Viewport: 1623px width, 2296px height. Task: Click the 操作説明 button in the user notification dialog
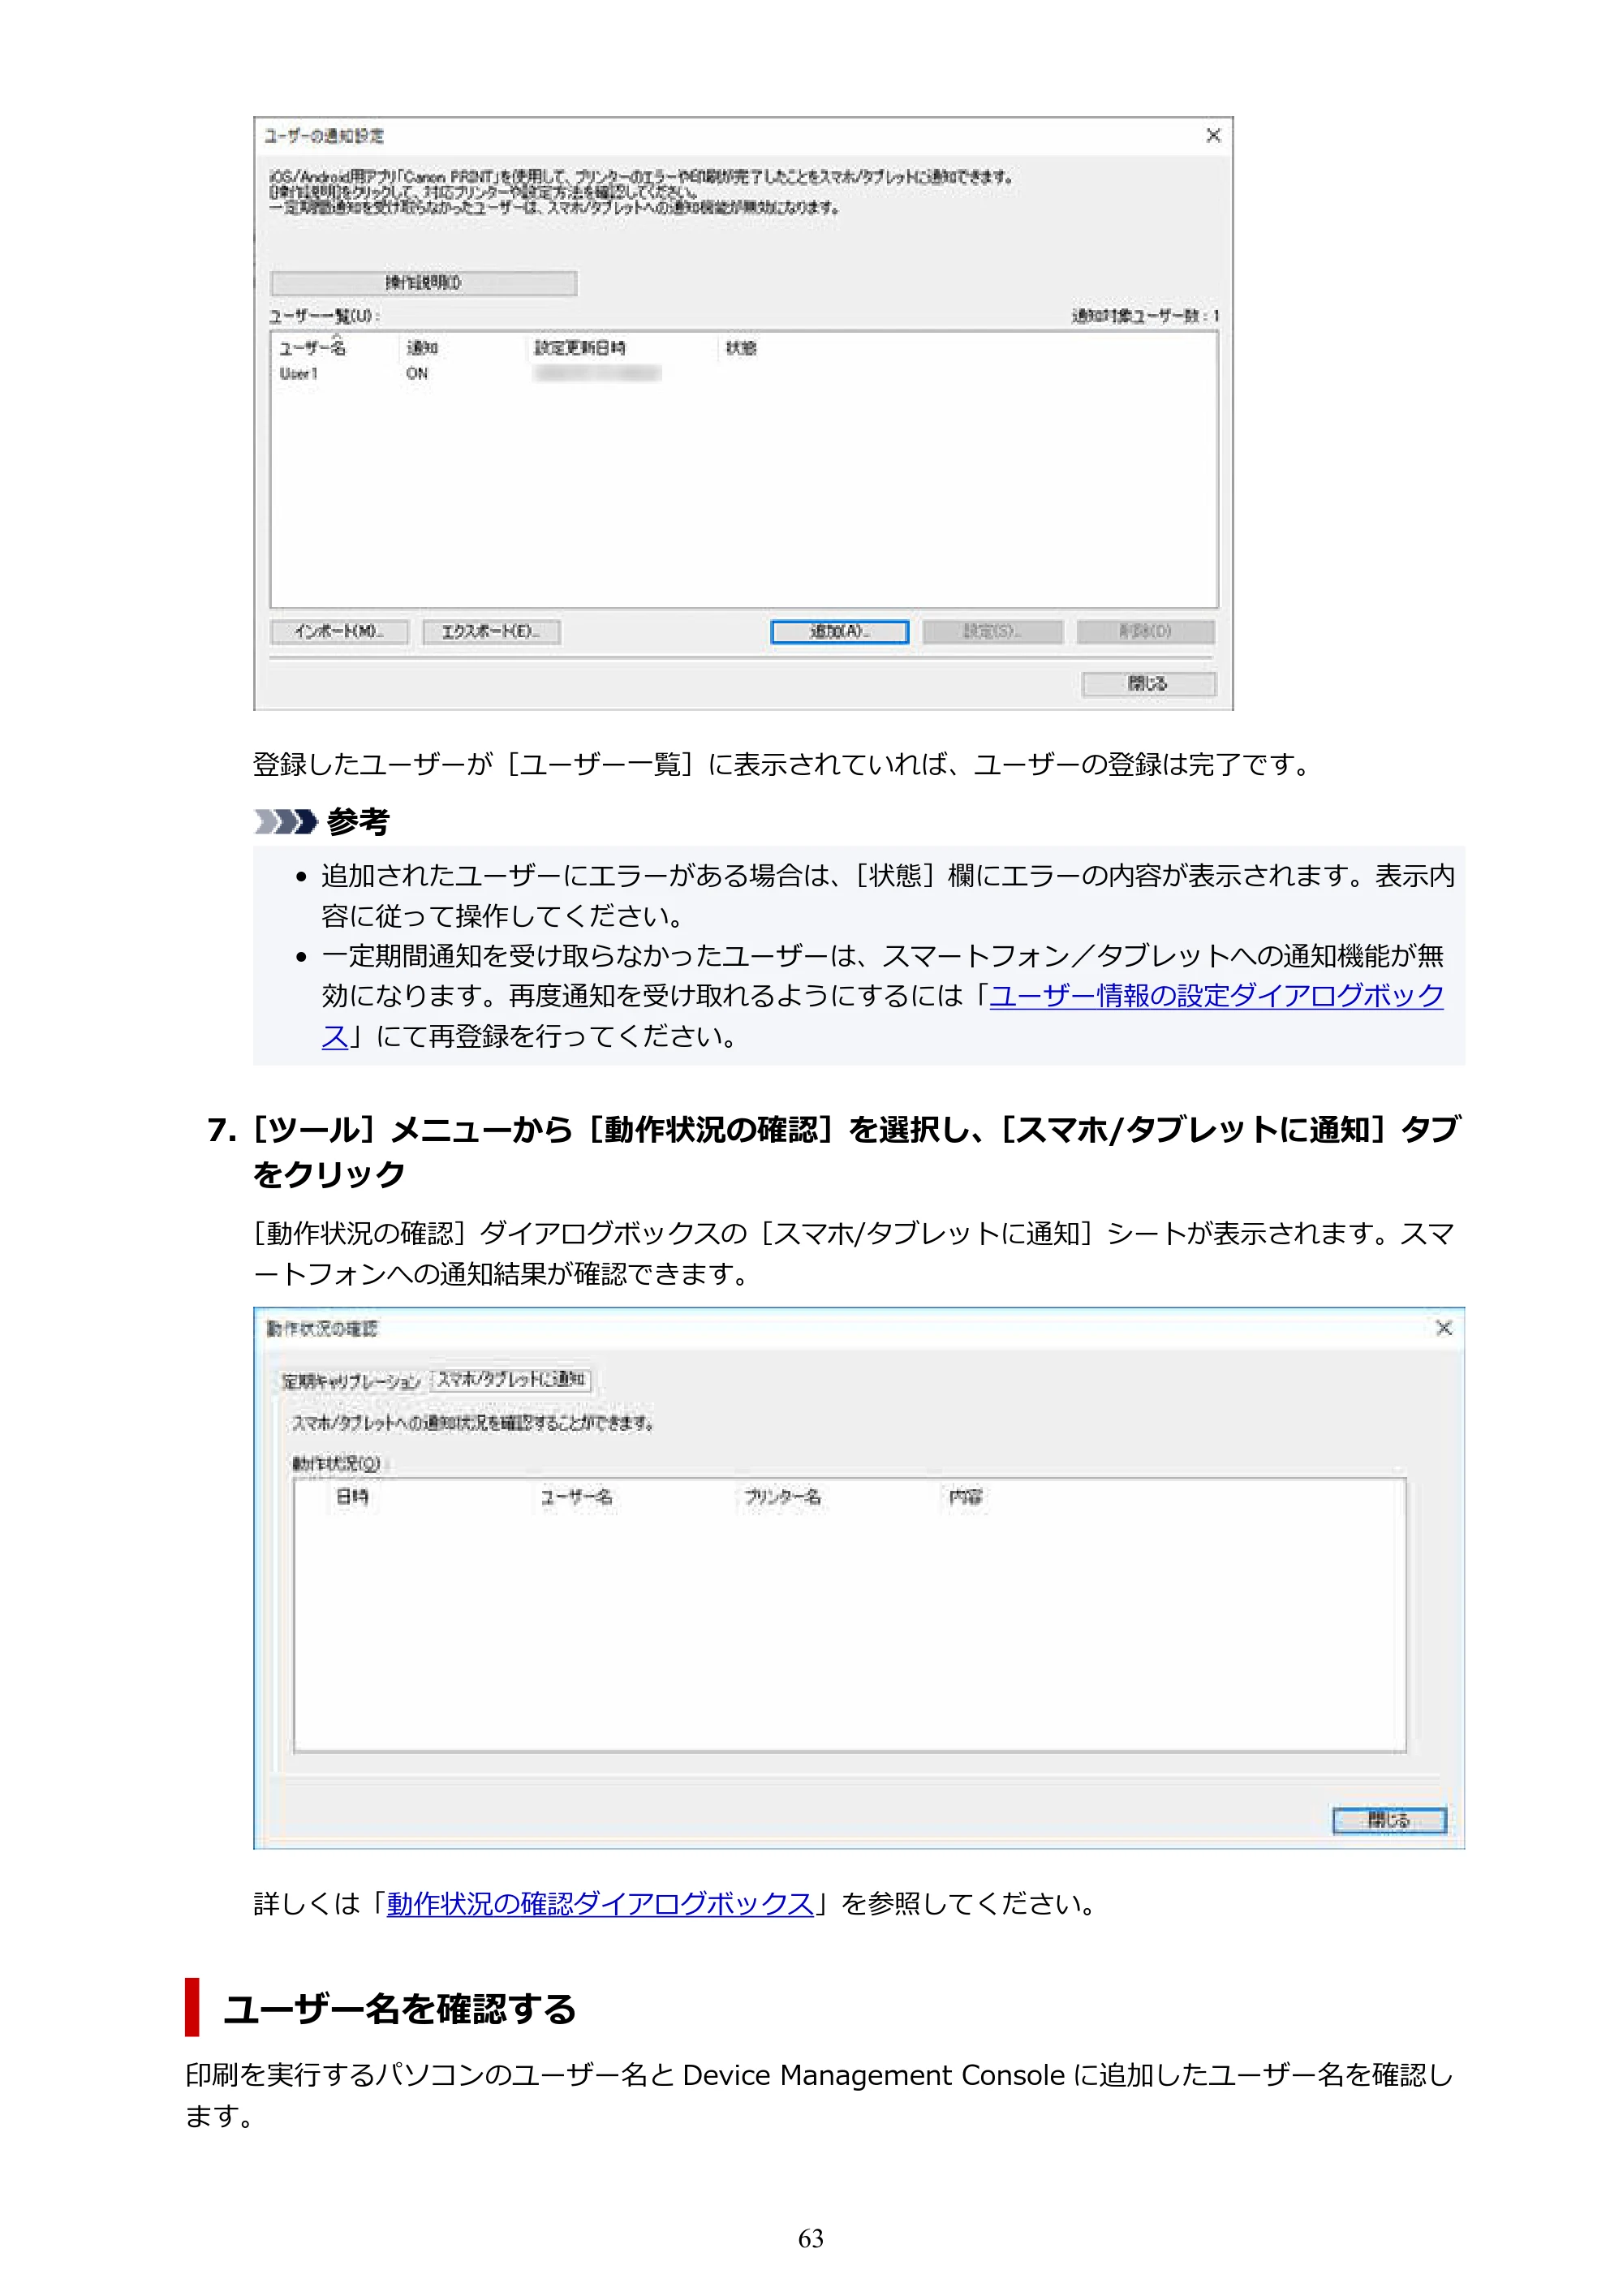coord(423,283)
